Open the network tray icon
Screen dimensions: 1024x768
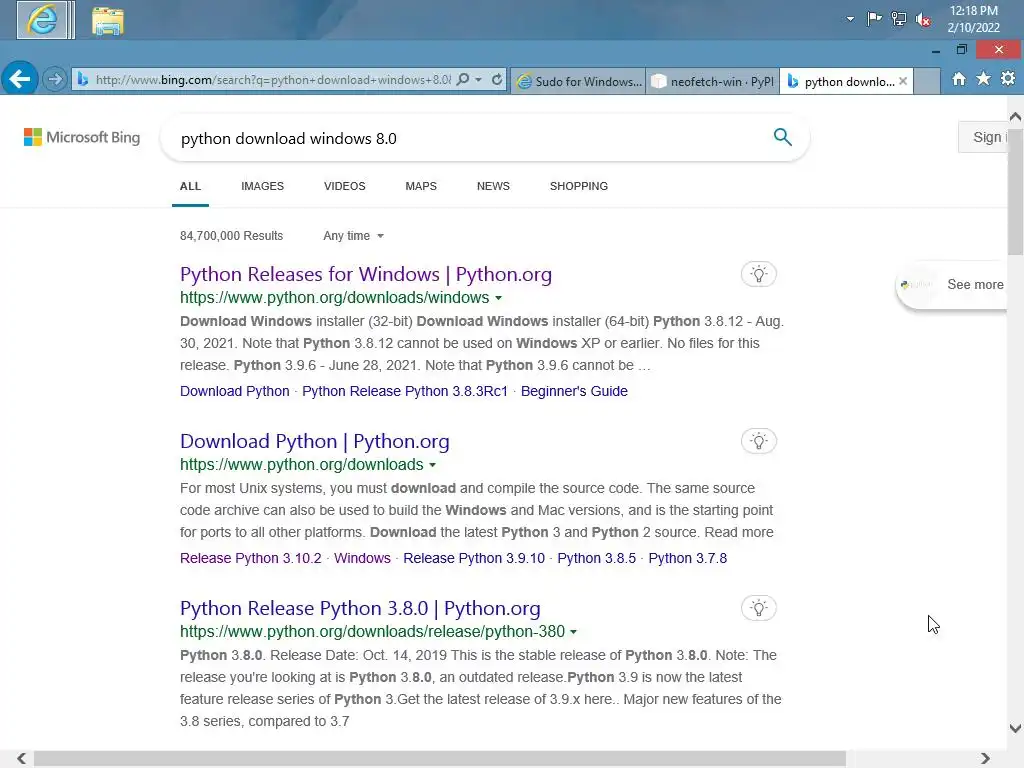coord(899,19)
